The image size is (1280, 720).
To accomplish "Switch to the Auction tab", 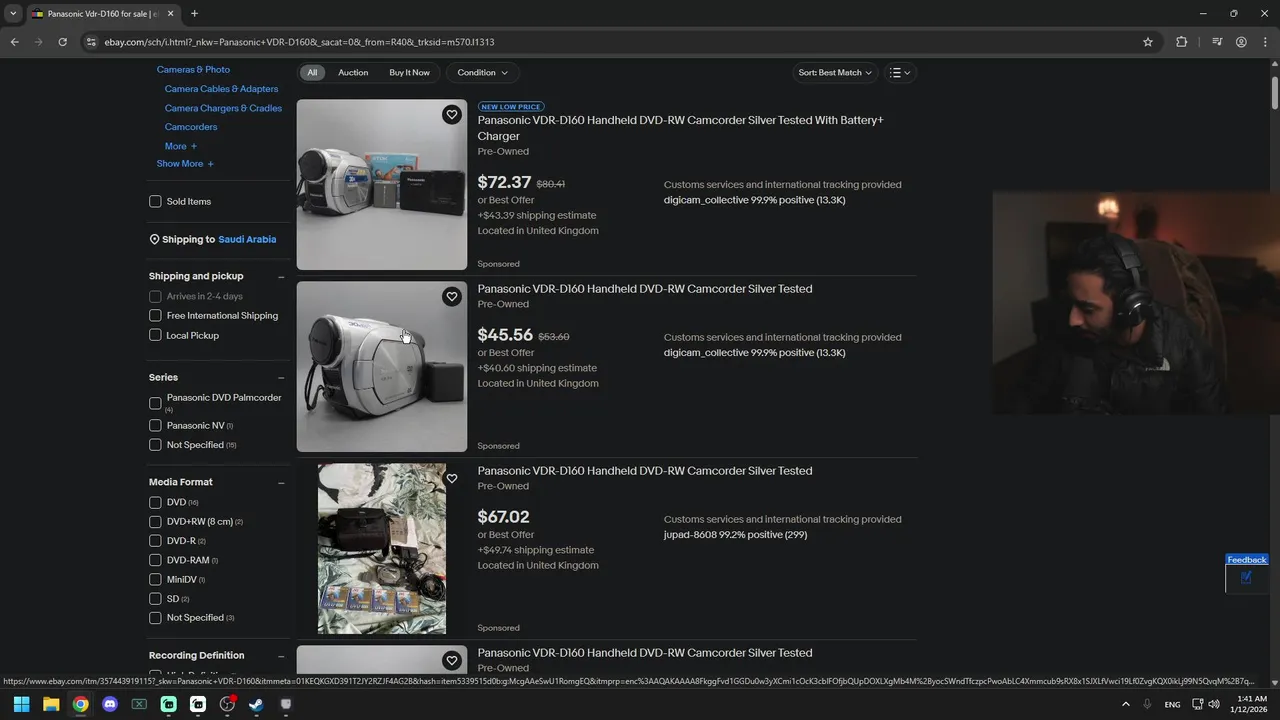I will click(x=353, y=72).
